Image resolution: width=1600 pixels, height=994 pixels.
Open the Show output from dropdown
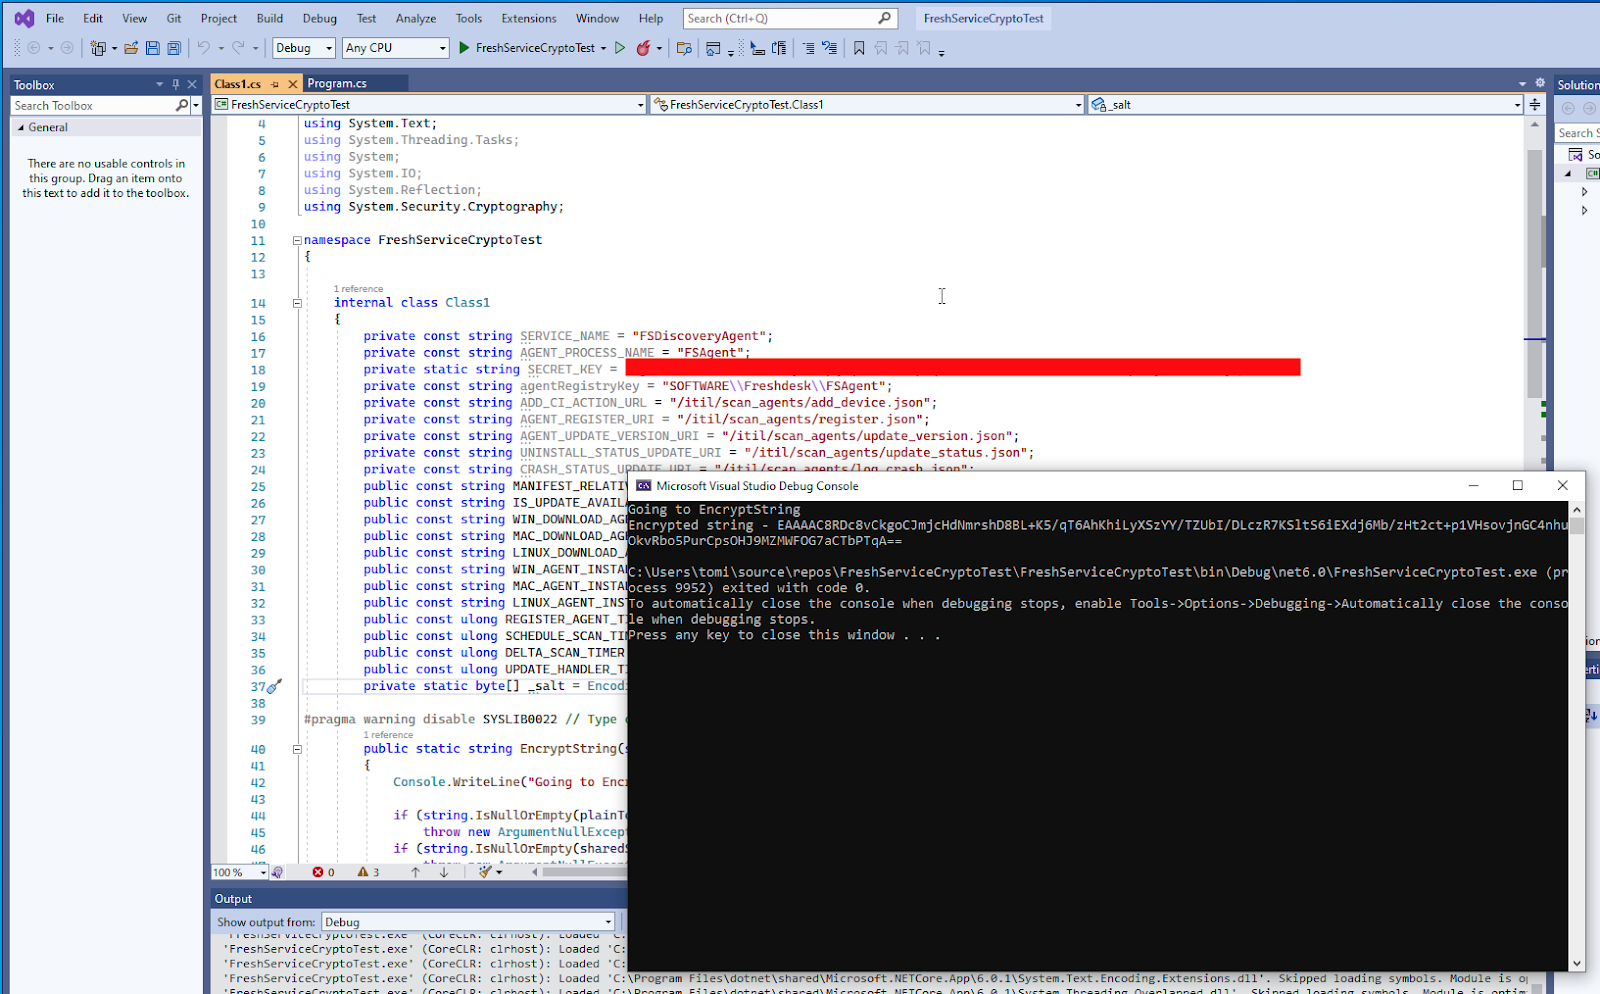[x=467, y=922]
